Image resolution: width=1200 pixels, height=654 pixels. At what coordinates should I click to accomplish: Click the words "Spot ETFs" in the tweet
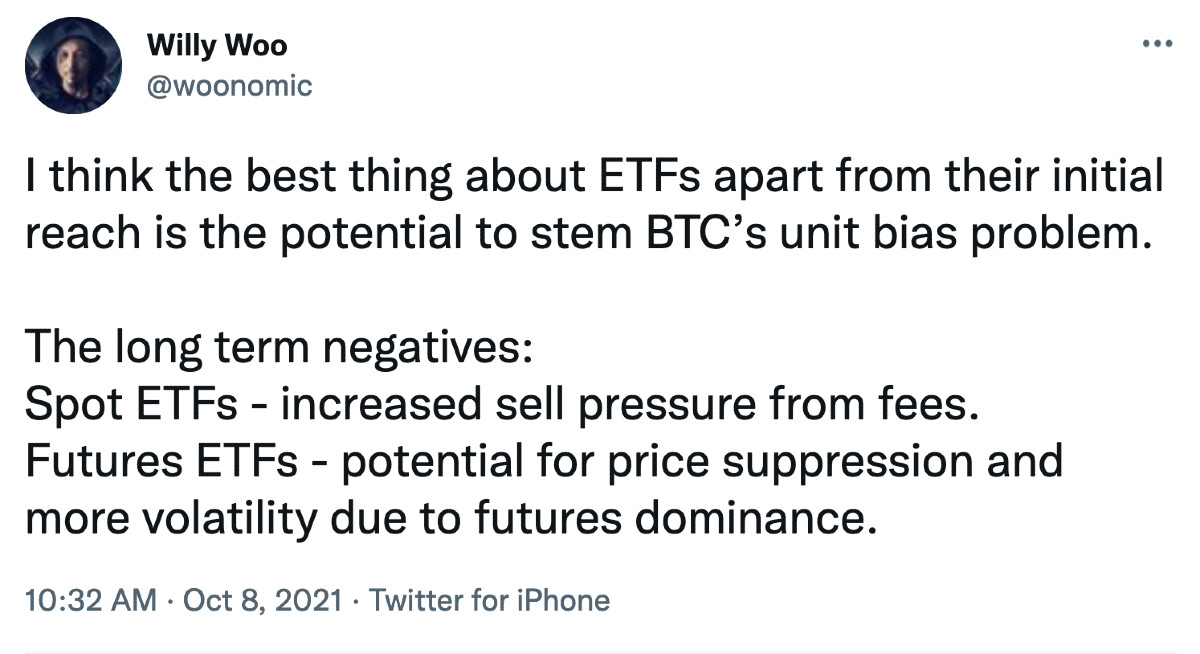point(132,404)
